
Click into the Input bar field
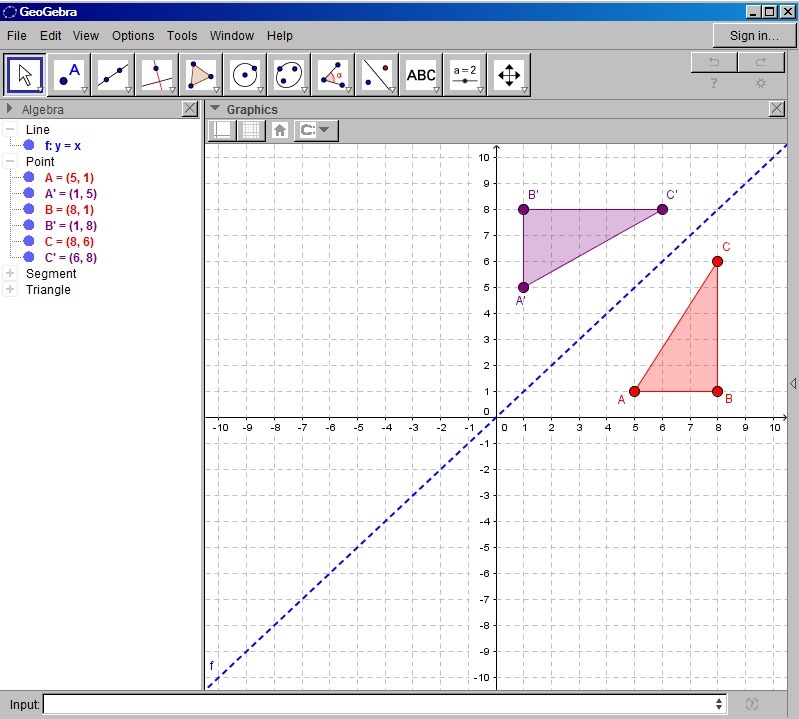pos(380,705)
